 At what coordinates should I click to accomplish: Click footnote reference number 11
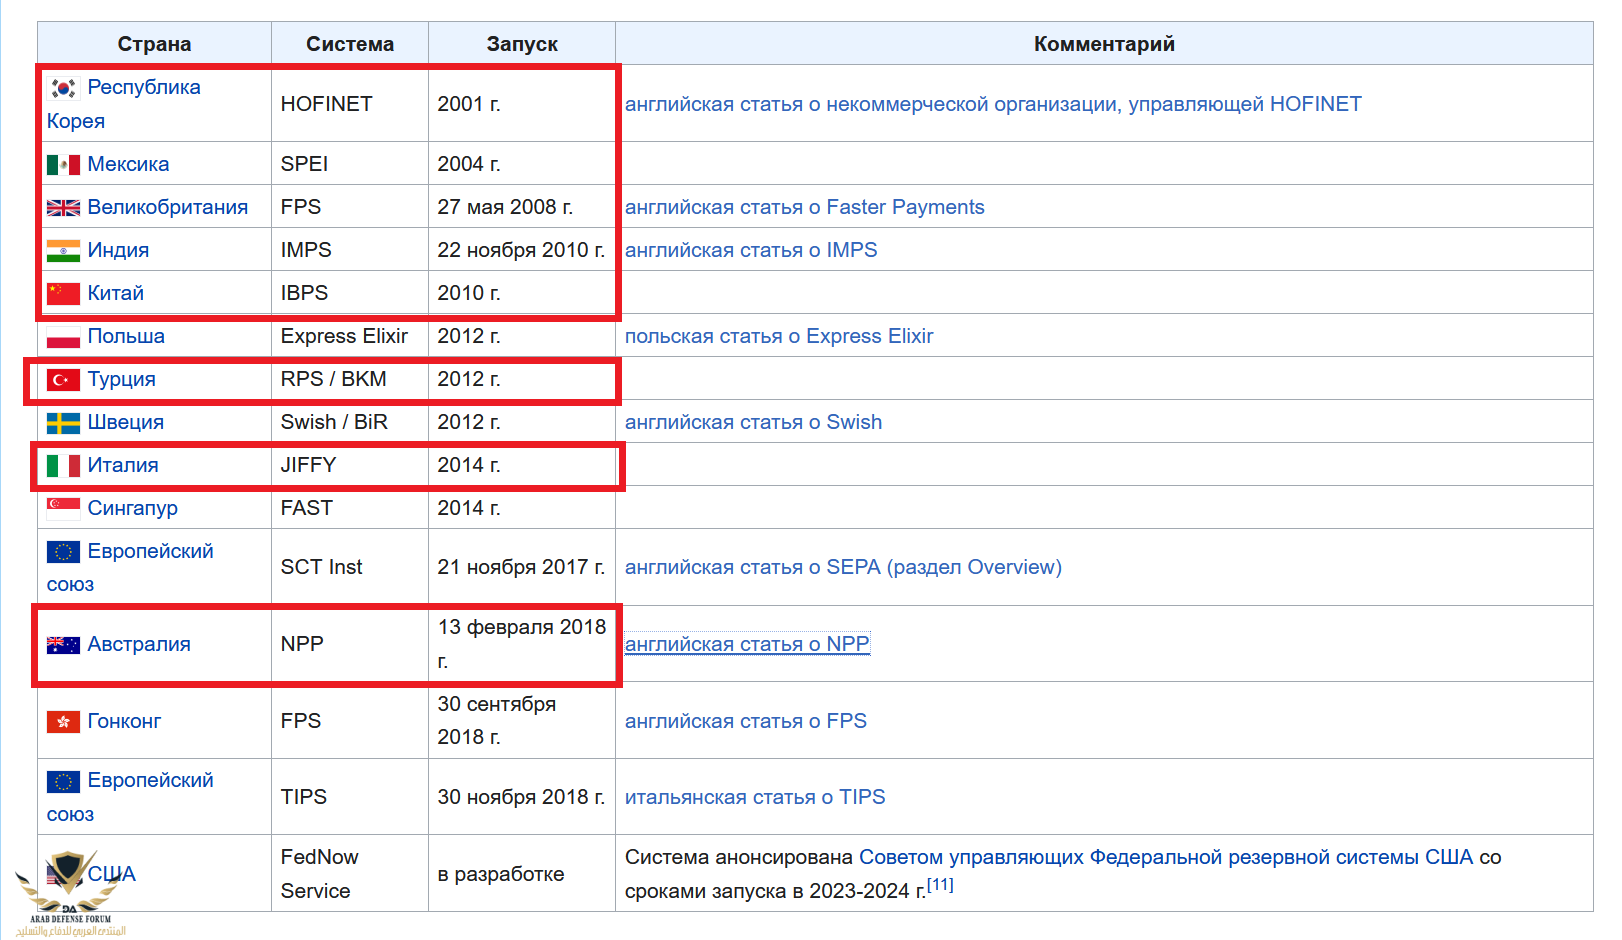(940, 885)
